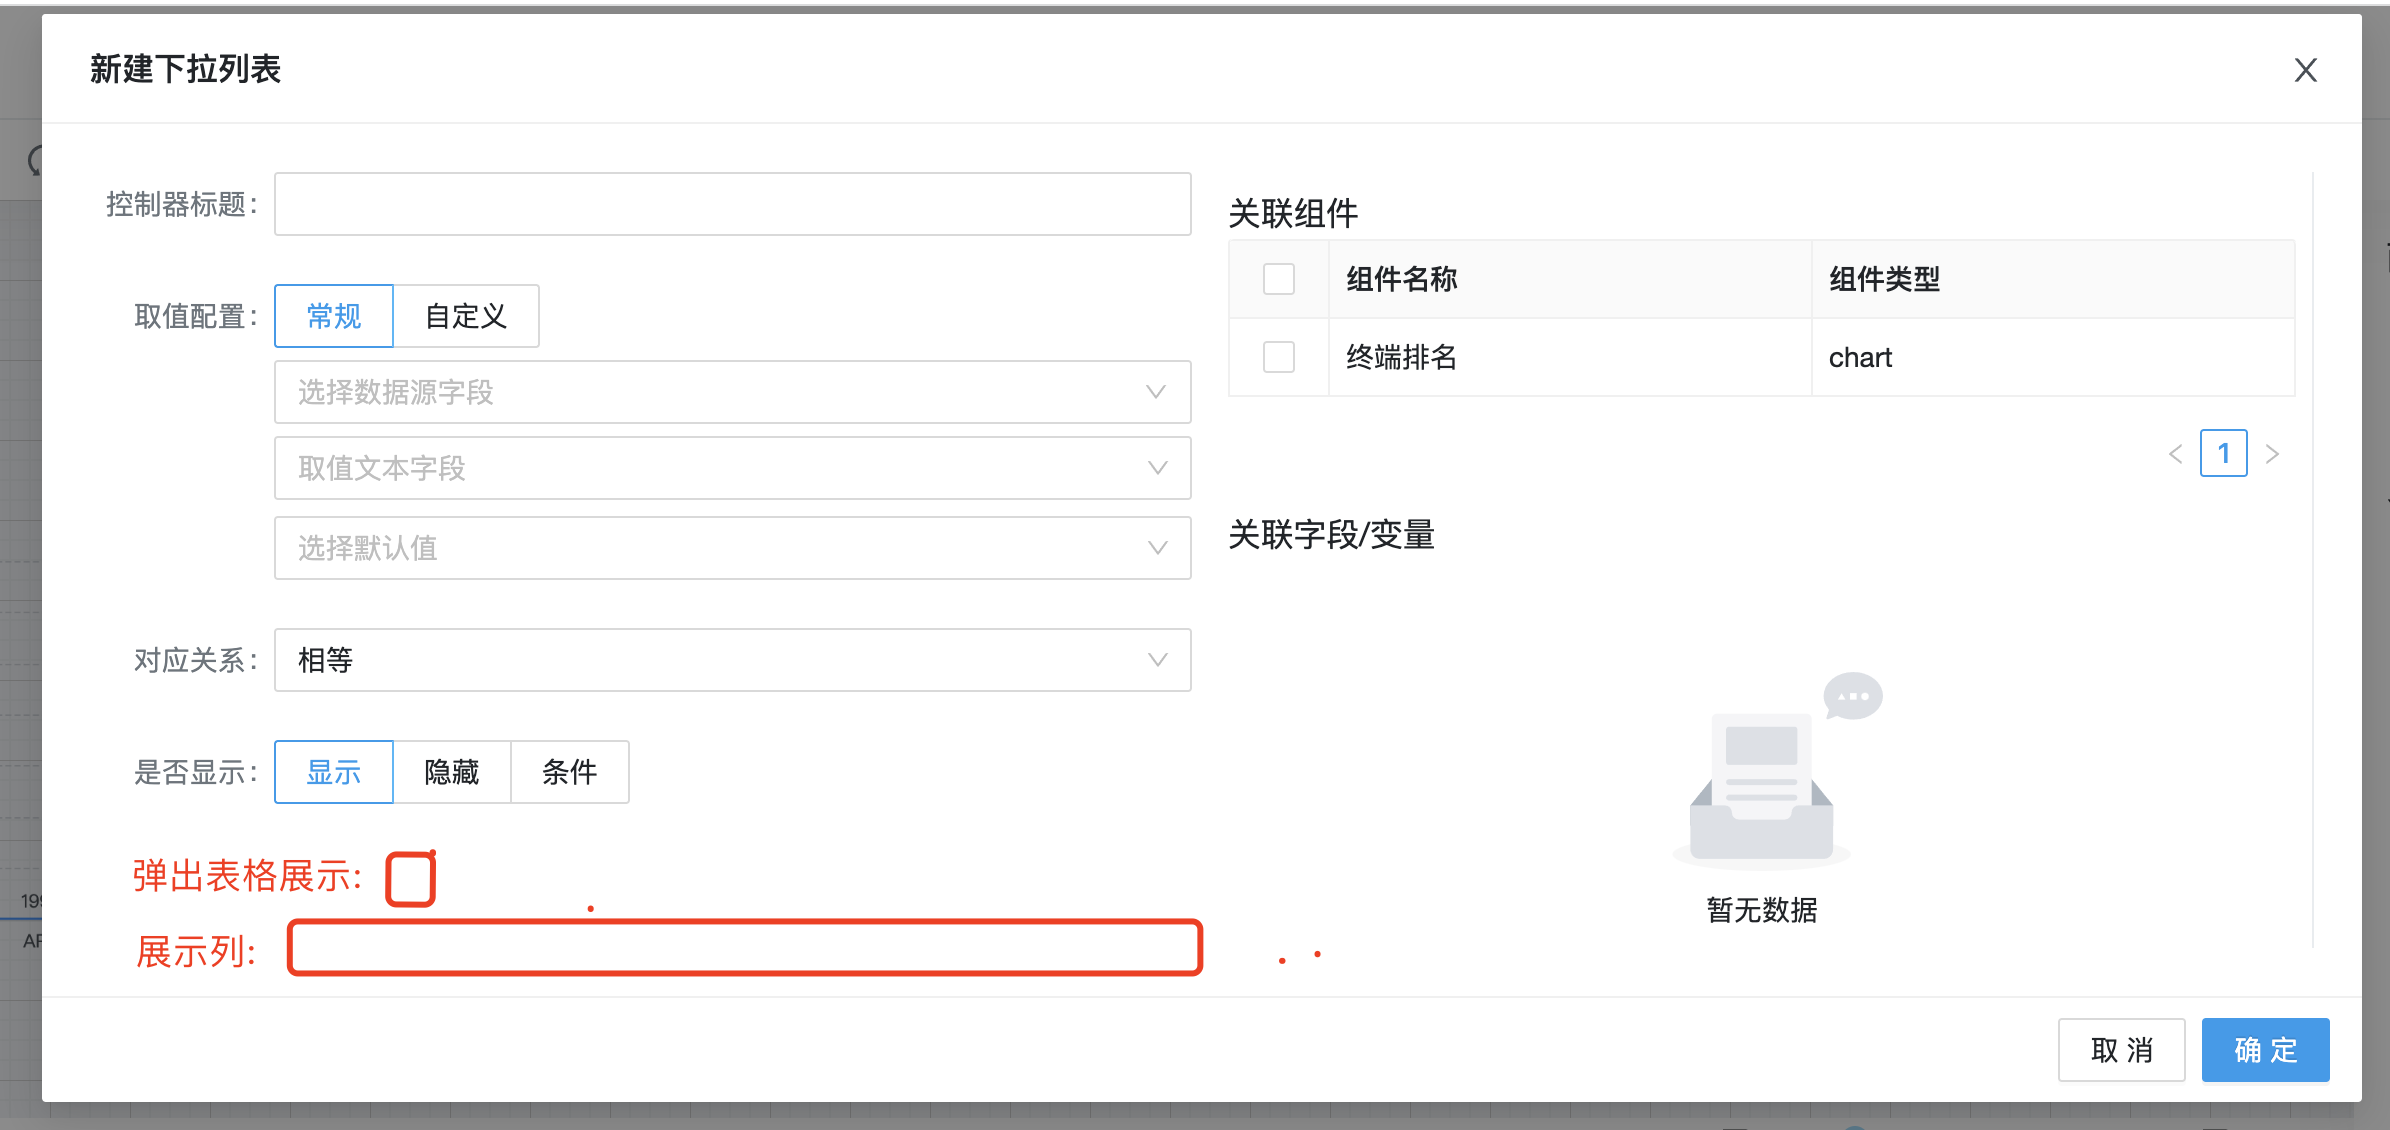The height and width of the screenshot is (1130, 2390).
Task: Open the 选择默认值 dropdown chevron
Action: [1157, 548]
